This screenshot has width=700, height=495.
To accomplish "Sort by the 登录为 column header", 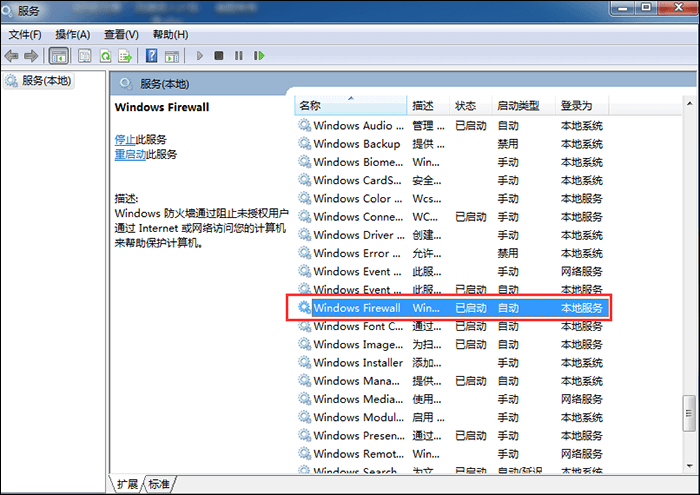I will [x=582, y=106].
